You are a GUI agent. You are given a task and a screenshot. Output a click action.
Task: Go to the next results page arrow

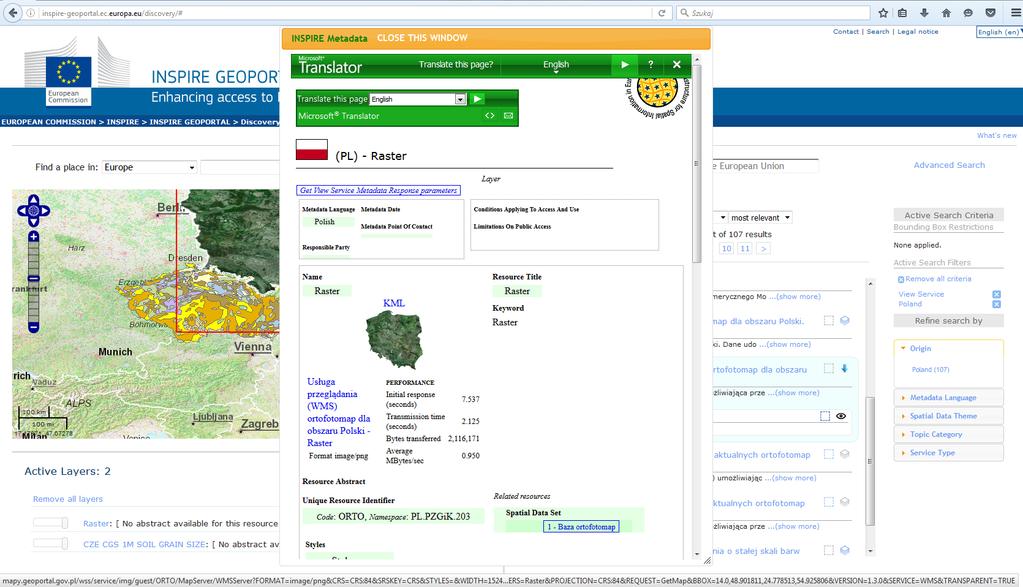click(x=763, y=248)
